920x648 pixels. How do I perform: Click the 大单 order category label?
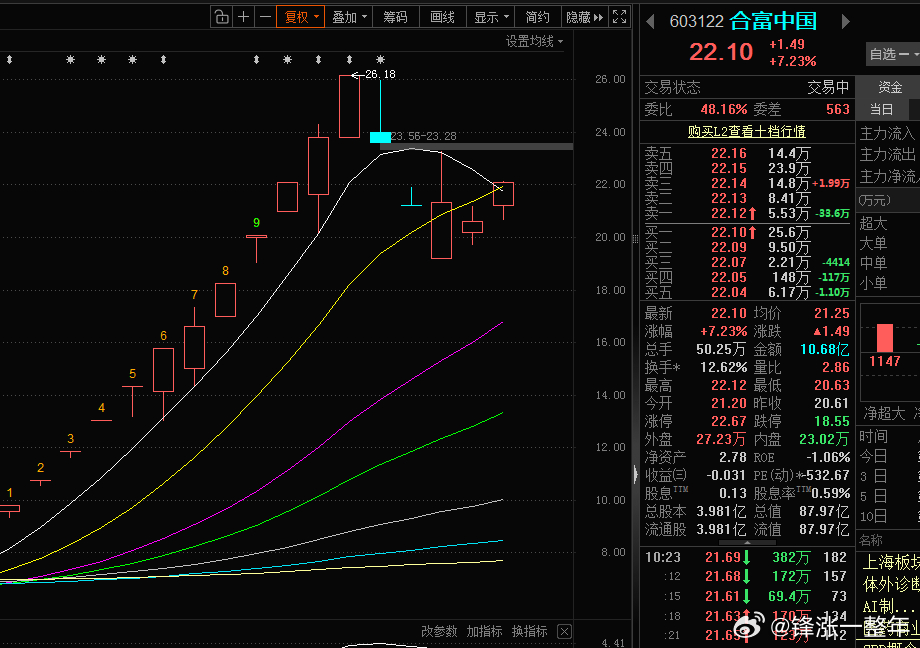click(874, 244)
